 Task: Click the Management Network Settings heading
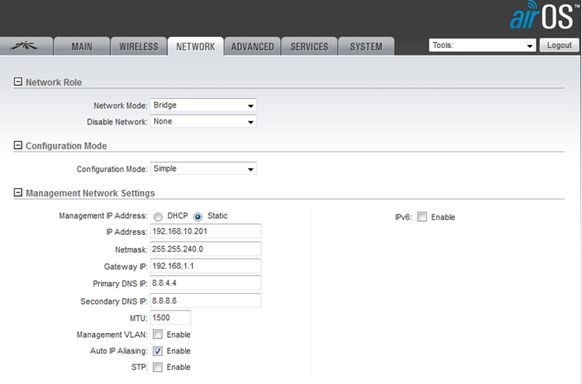click(x=90, y=193)
